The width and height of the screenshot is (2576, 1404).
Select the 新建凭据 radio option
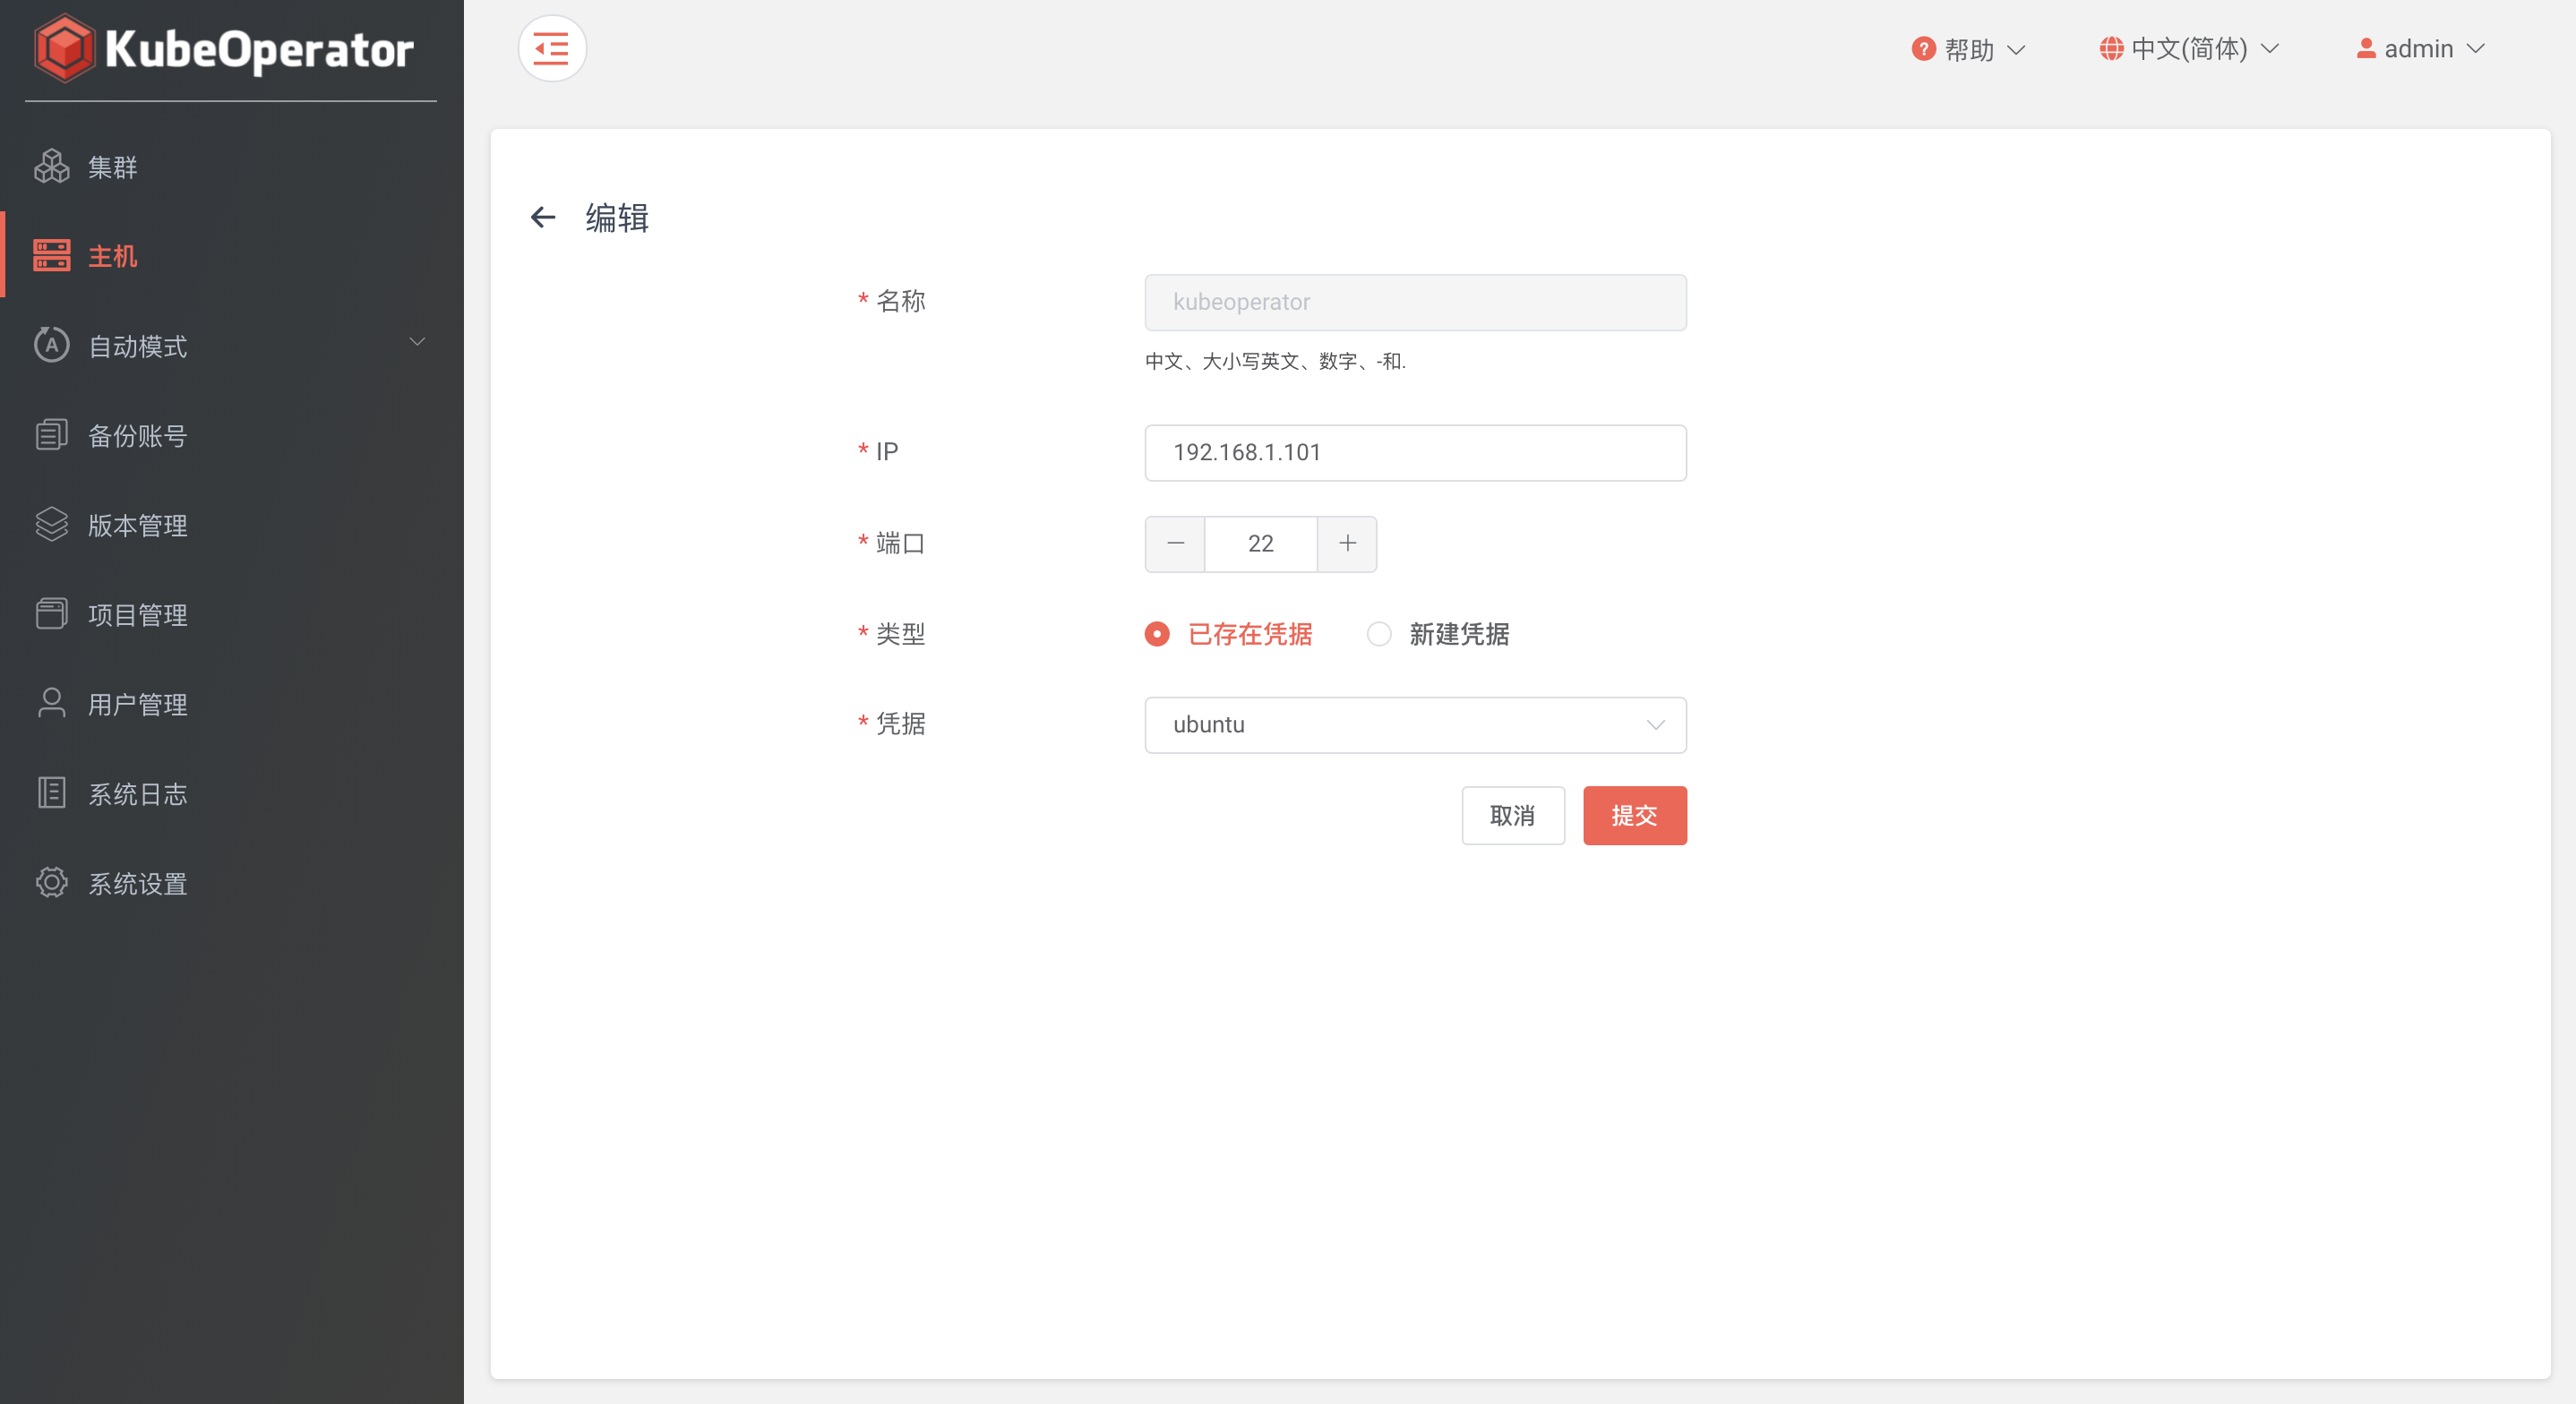click(x=1379, y=634)
